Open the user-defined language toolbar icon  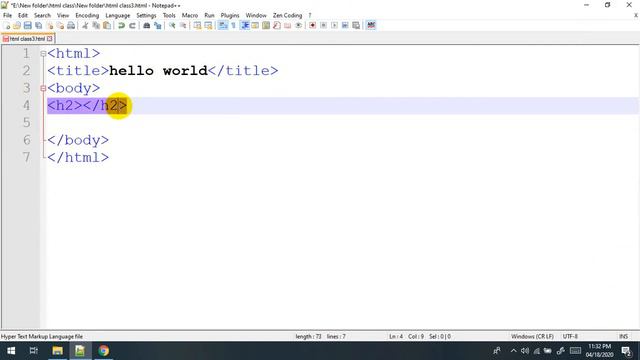click(x=255, y=25)
